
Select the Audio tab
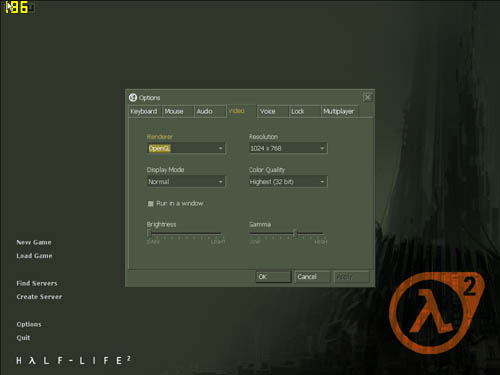[x=210, y=111]
